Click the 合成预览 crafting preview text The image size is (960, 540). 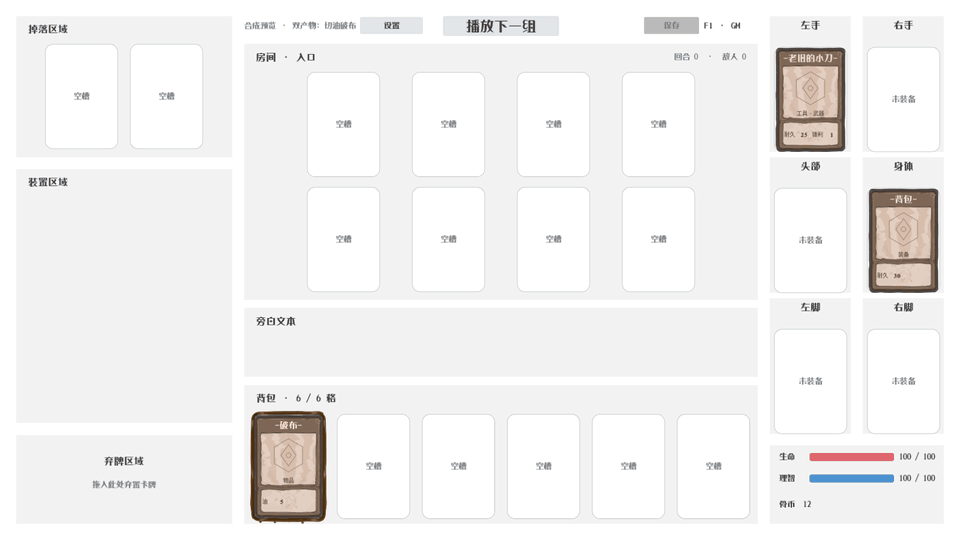click(260, 26)
